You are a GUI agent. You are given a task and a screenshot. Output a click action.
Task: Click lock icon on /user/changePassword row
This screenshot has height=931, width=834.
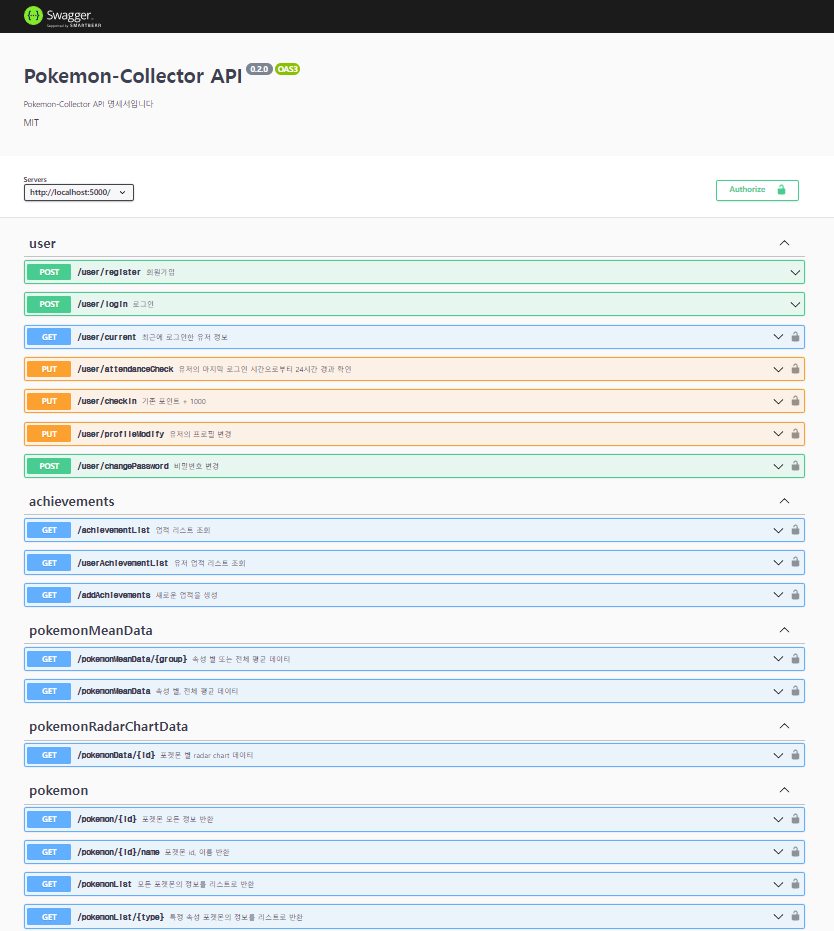pos(795,466)
